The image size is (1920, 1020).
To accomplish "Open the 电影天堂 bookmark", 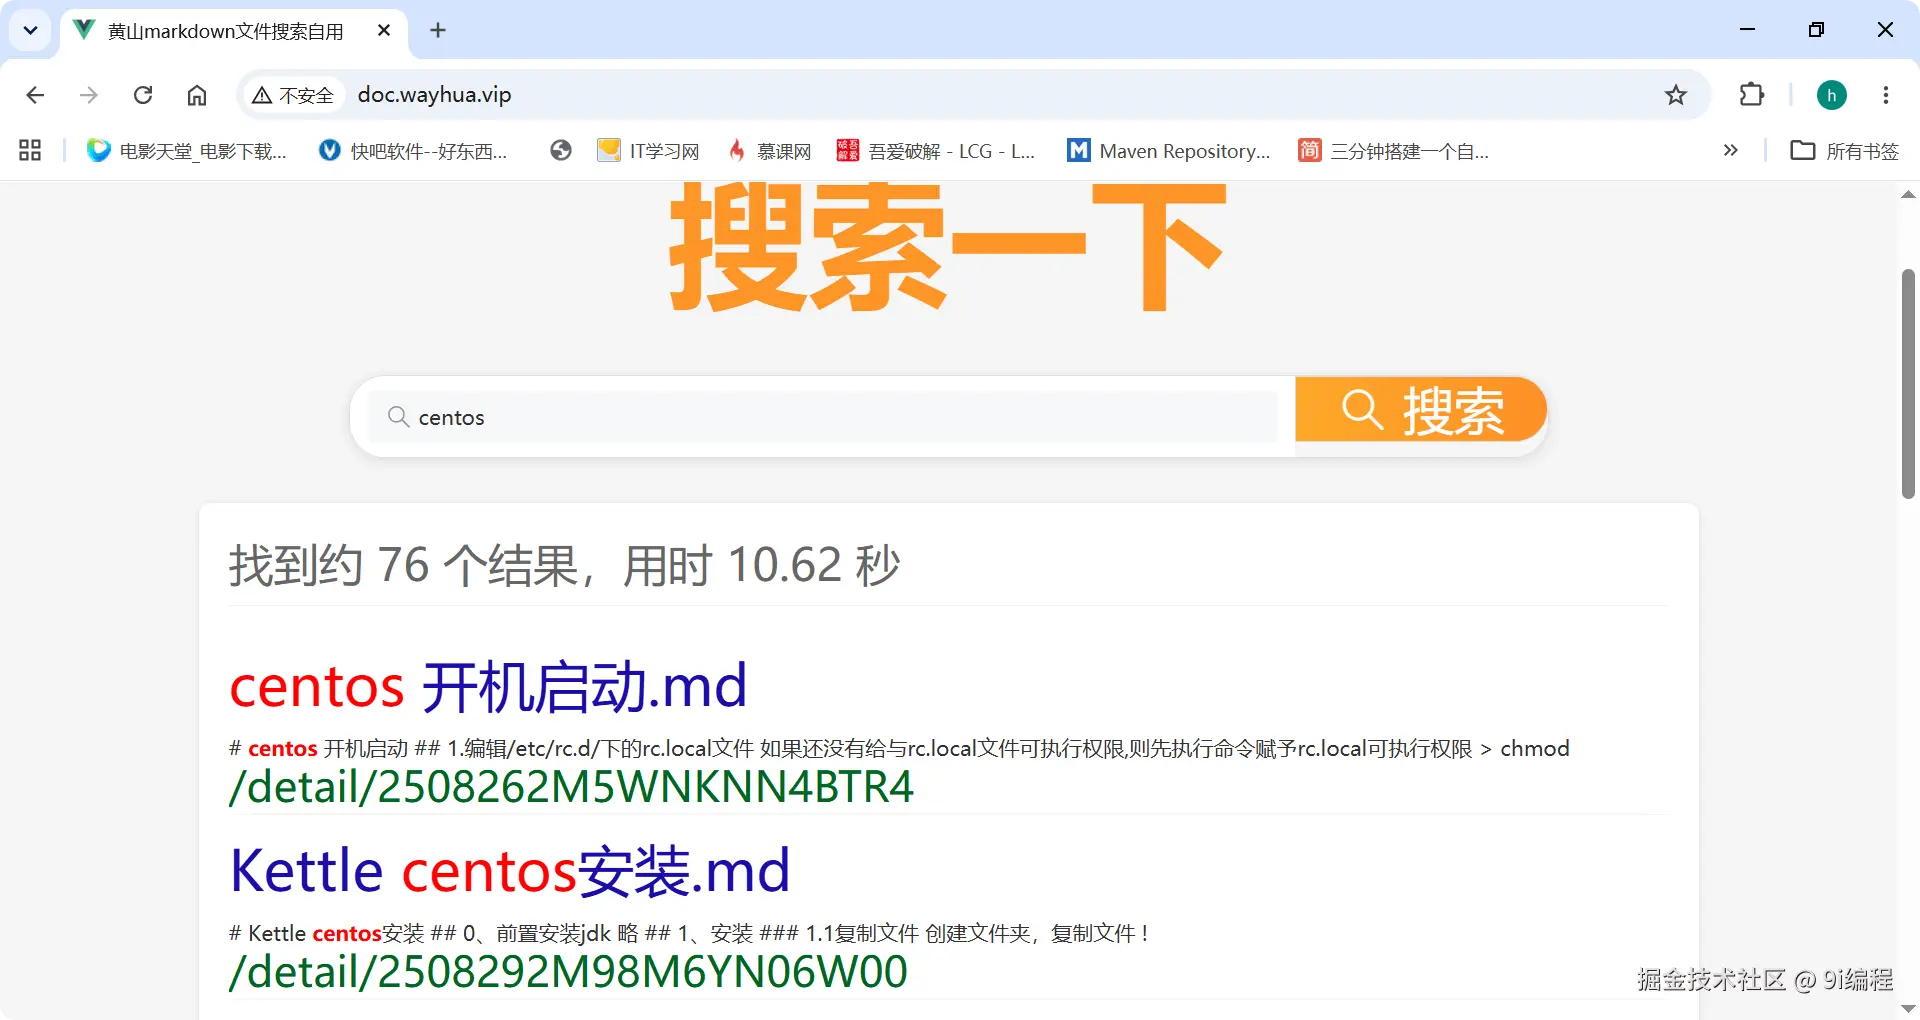I will (187, 151).
